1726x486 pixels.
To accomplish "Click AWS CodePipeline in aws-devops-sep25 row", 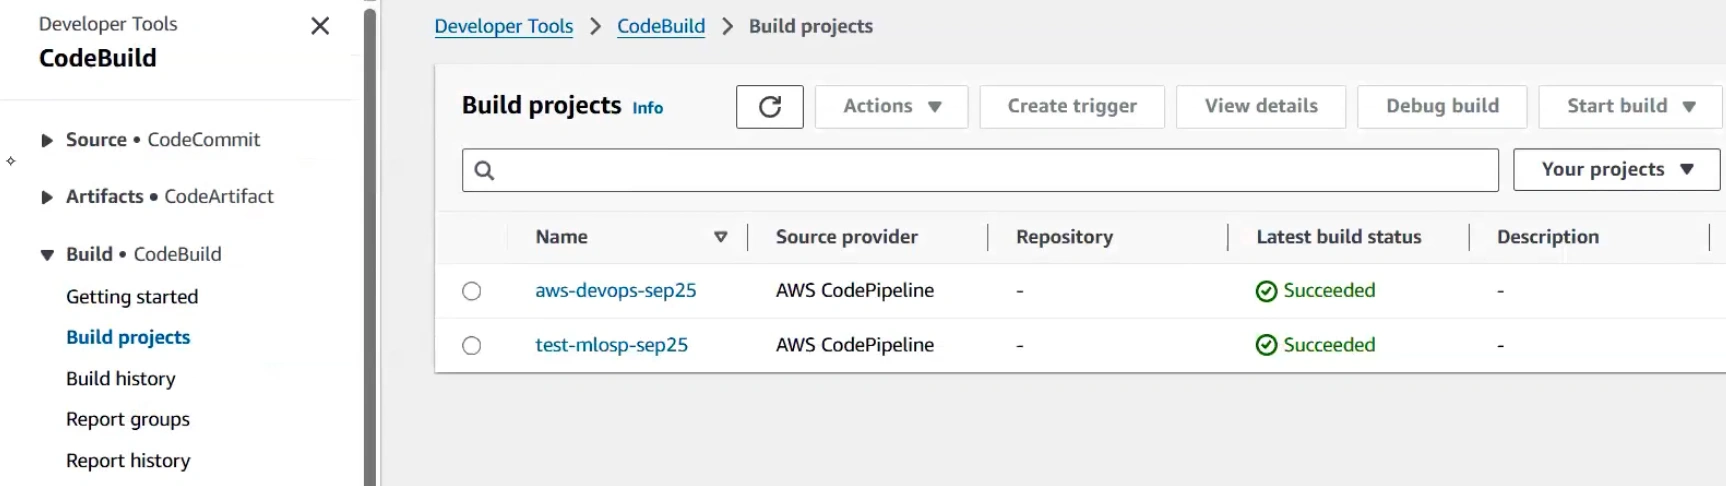I will tap(855, 291).
